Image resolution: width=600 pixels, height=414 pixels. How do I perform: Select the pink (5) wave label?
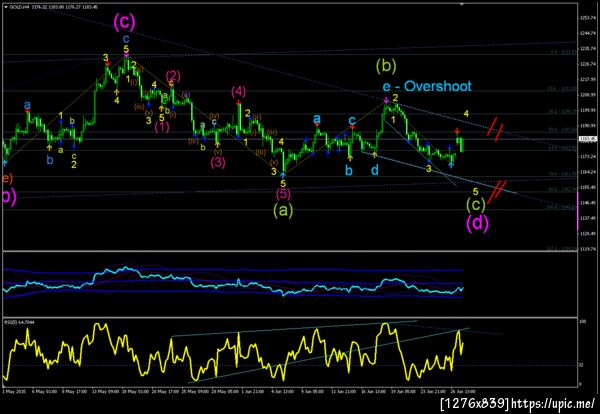tap(283, 194)
